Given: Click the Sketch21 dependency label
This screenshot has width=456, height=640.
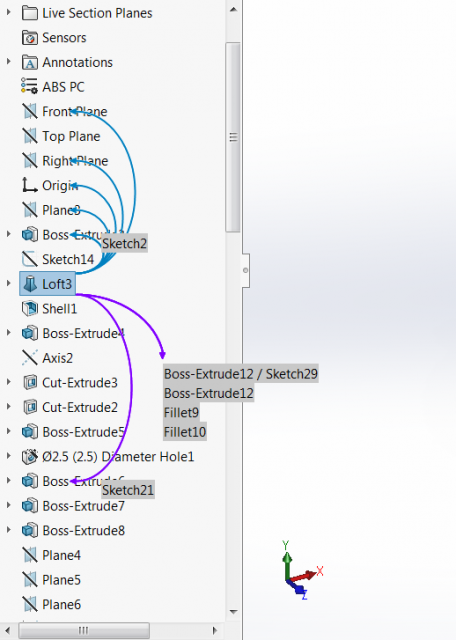Looking at the screenshot, I should point(128,490).
